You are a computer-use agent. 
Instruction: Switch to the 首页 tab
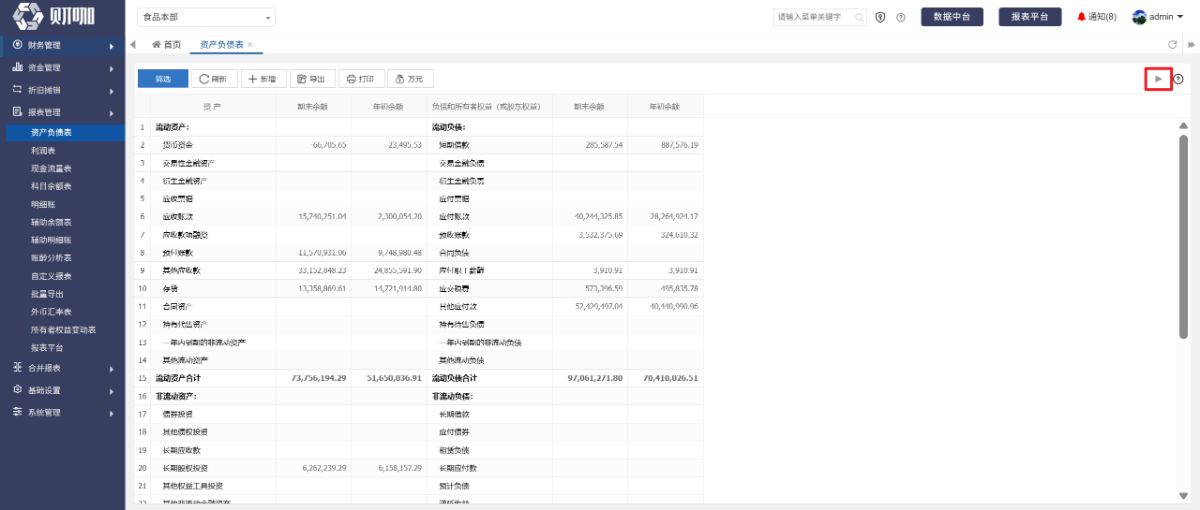(x=166, y=45)
